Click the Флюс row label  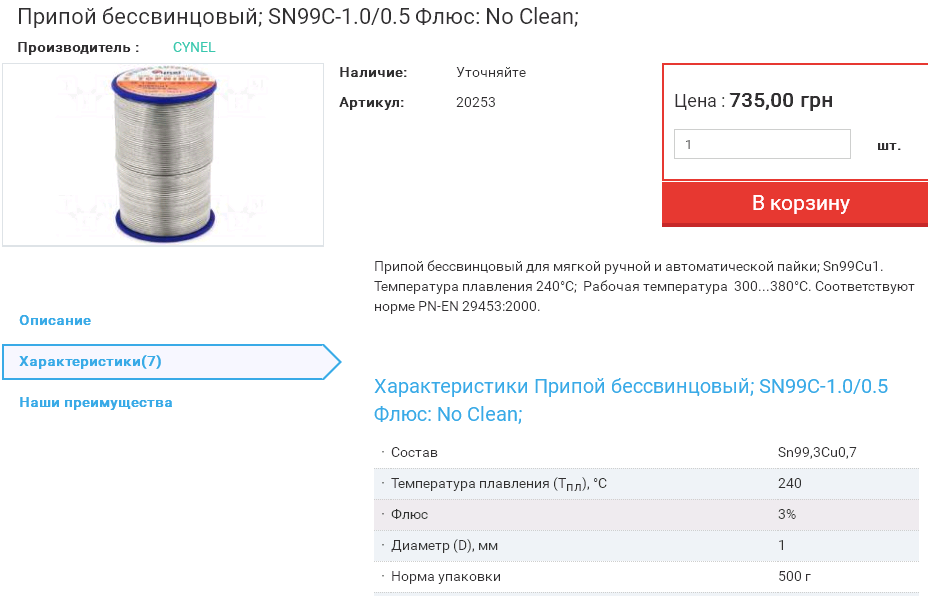click(x=409, y=514)
